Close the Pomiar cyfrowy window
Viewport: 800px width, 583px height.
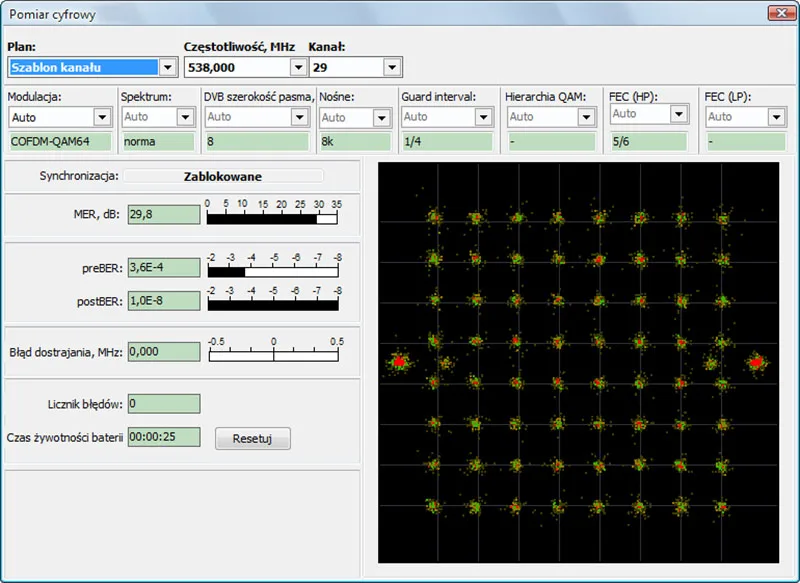coord(782,13)
